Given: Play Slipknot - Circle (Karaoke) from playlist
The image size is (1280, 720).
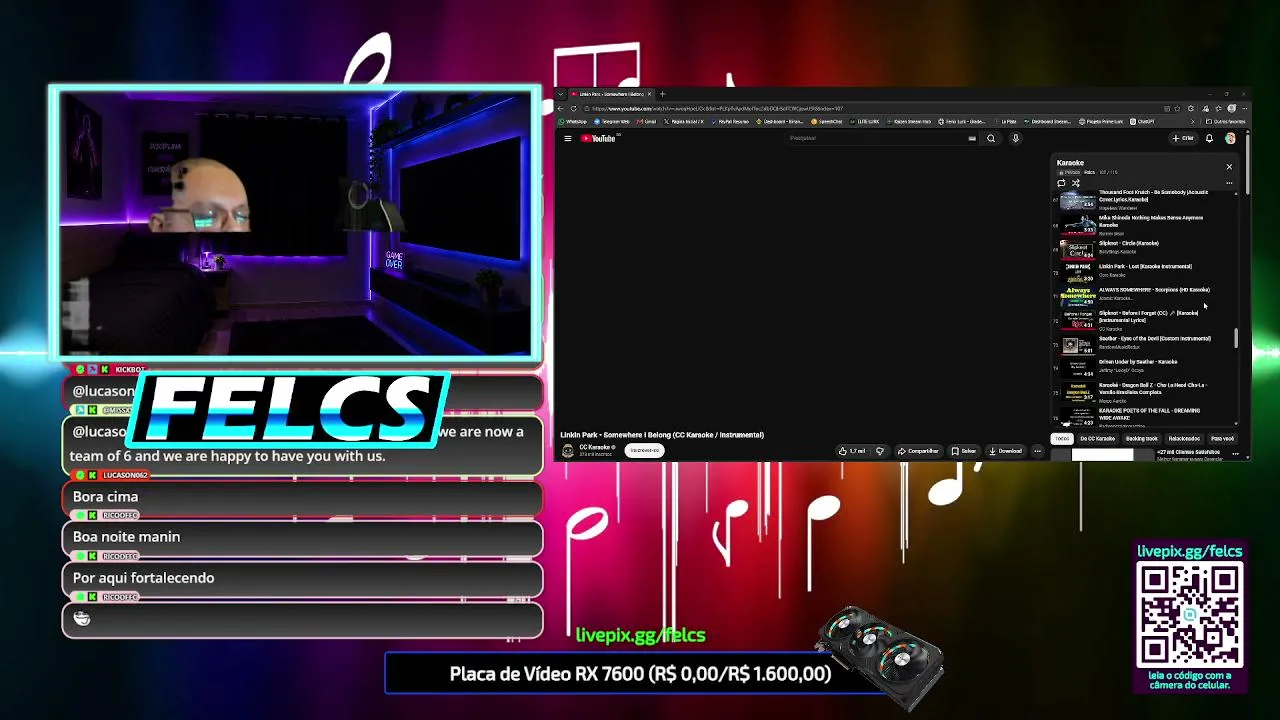Looking at the screenshot, I should click(1128, 243).
